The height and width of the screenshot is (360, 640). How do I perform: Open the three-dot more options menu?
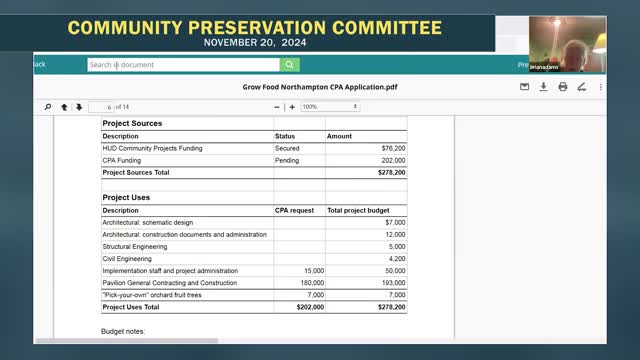point(601,87)
